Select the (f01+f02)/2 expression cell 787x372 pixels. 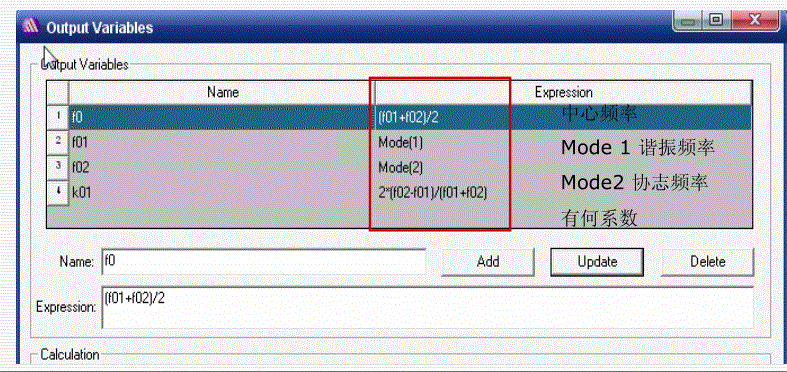(x=563, y=118)
